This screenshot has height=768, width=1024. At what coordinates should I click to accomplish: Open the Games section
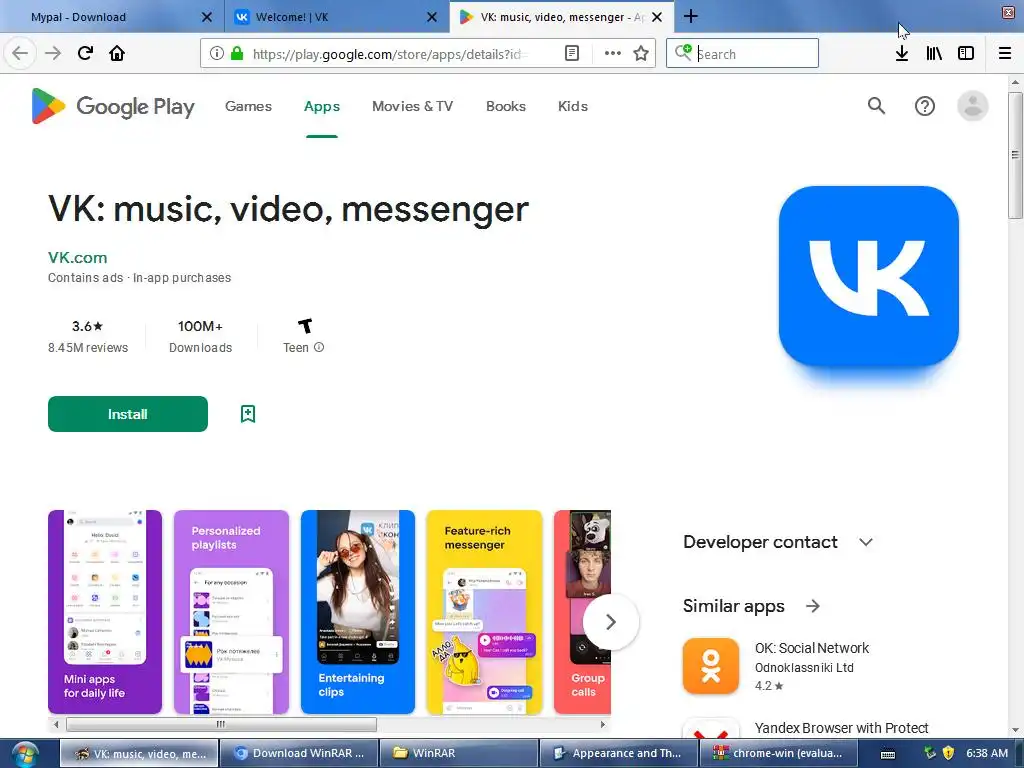248,106
